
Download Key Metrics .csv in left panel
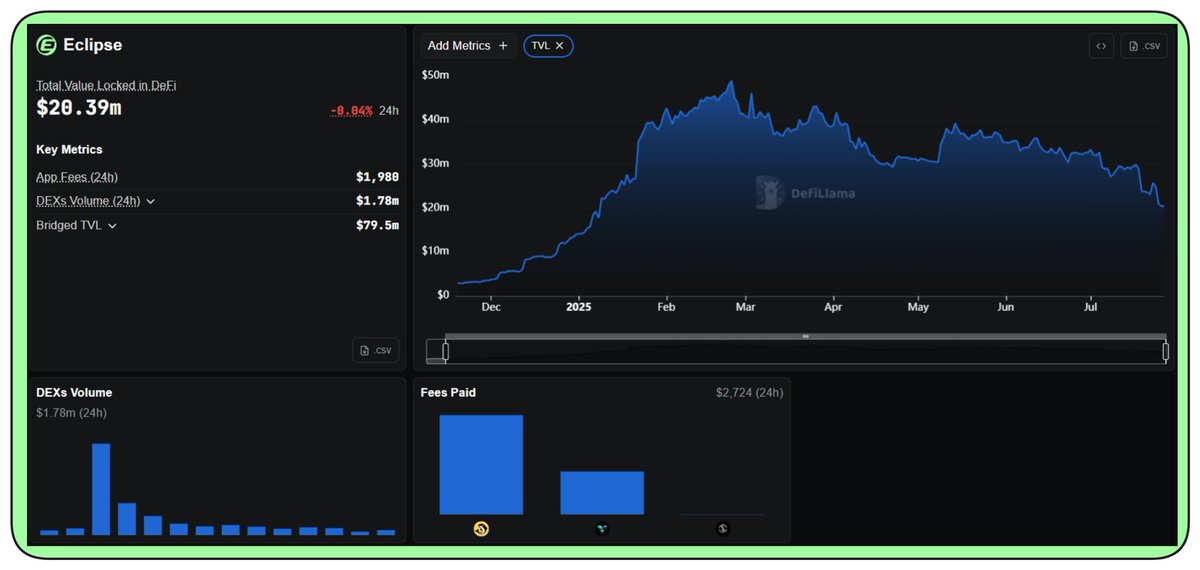coord(376,350)
